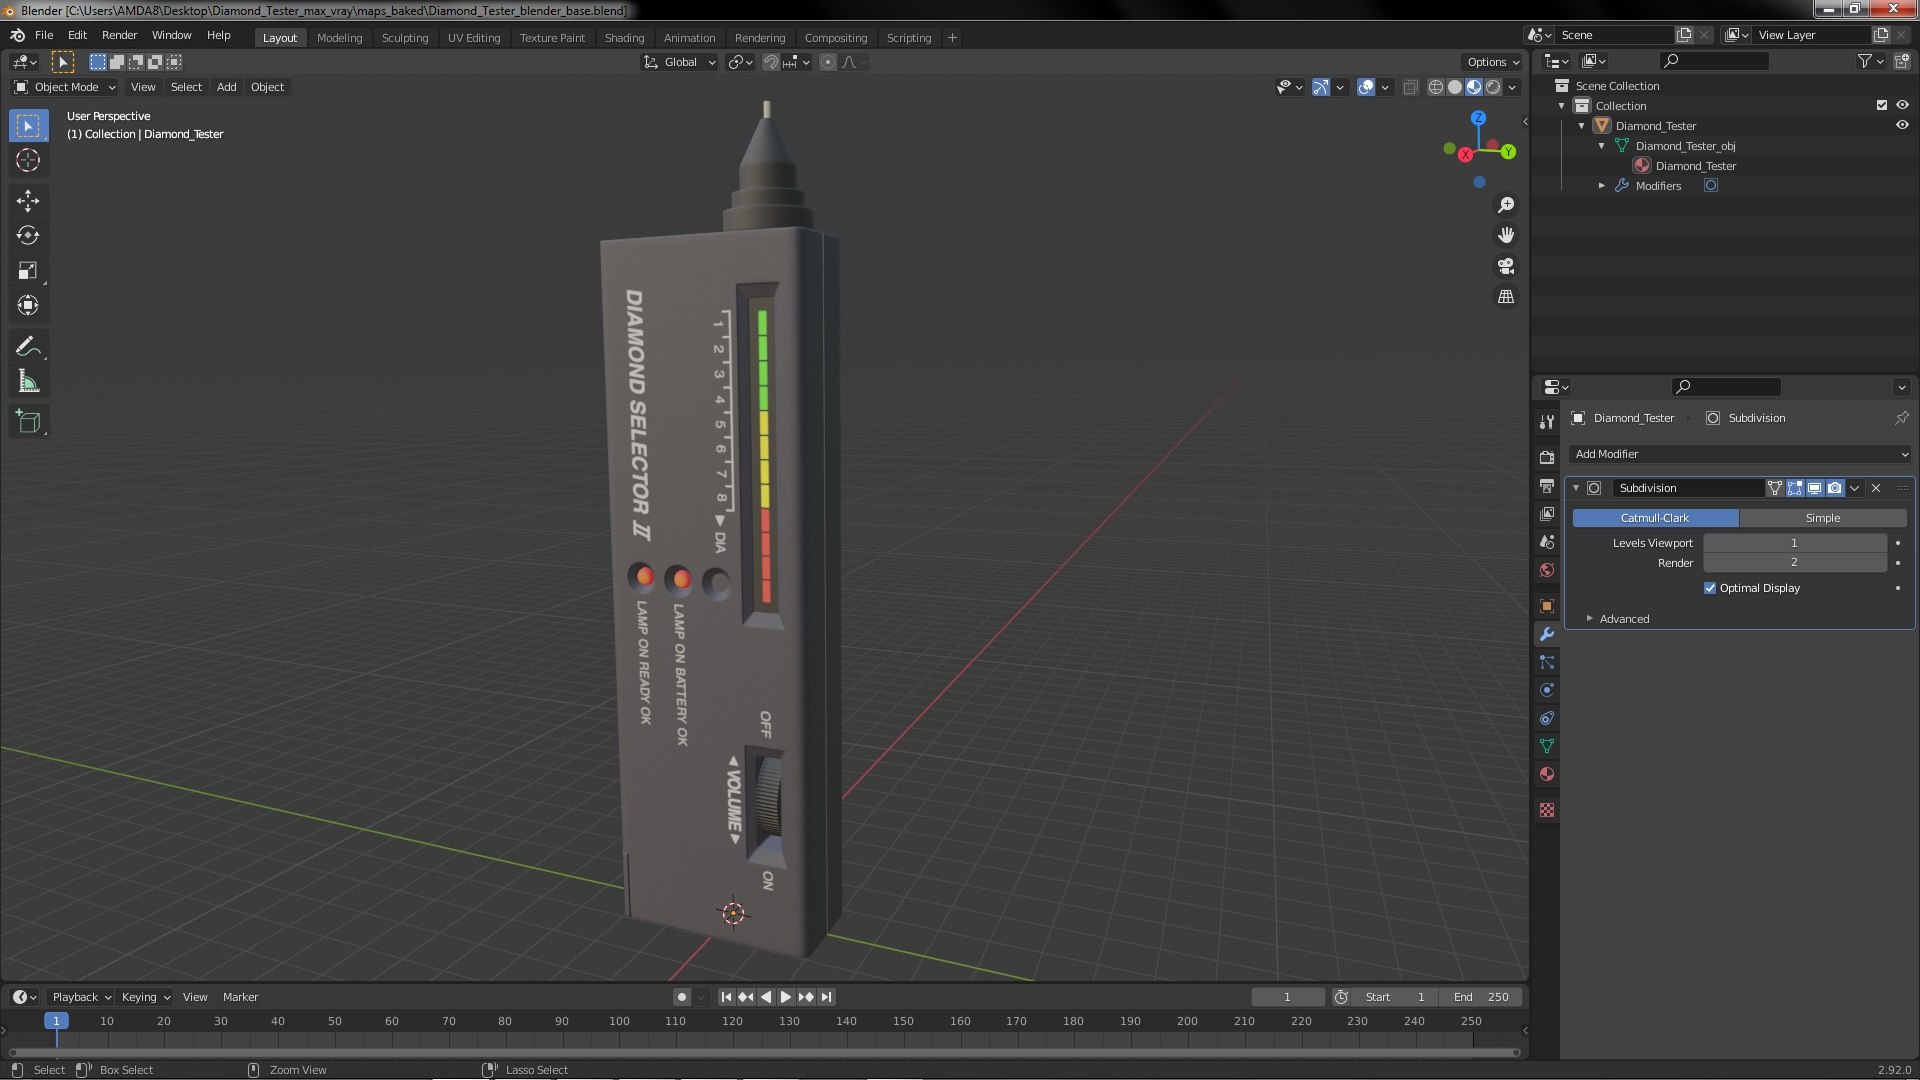Hide the Collection with its eye icon
Screen dimensions: 1920x1080
pyautogui.click(x=1902, y=105)
